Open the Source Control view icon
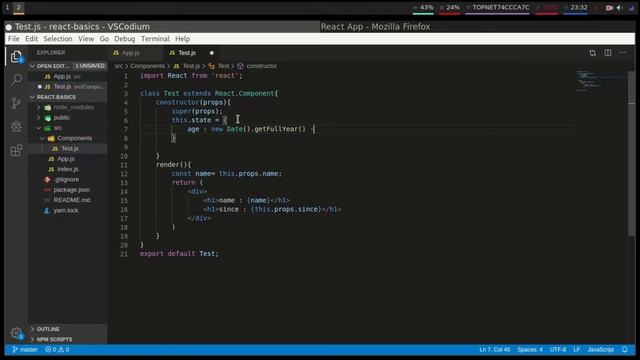The width and height of the screenshot is (640, 360). (16, 103)
